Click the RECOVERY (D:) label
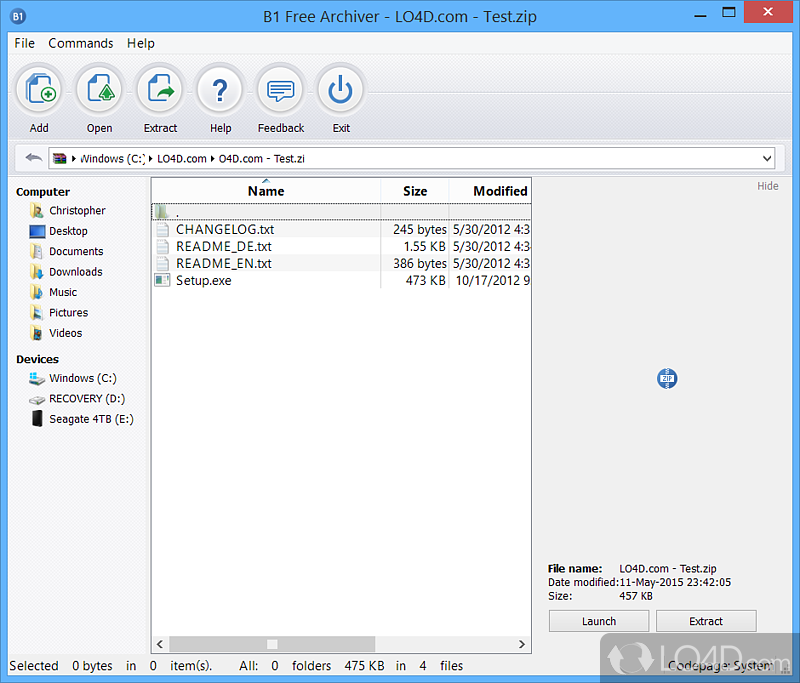 [x=87, y=398]
